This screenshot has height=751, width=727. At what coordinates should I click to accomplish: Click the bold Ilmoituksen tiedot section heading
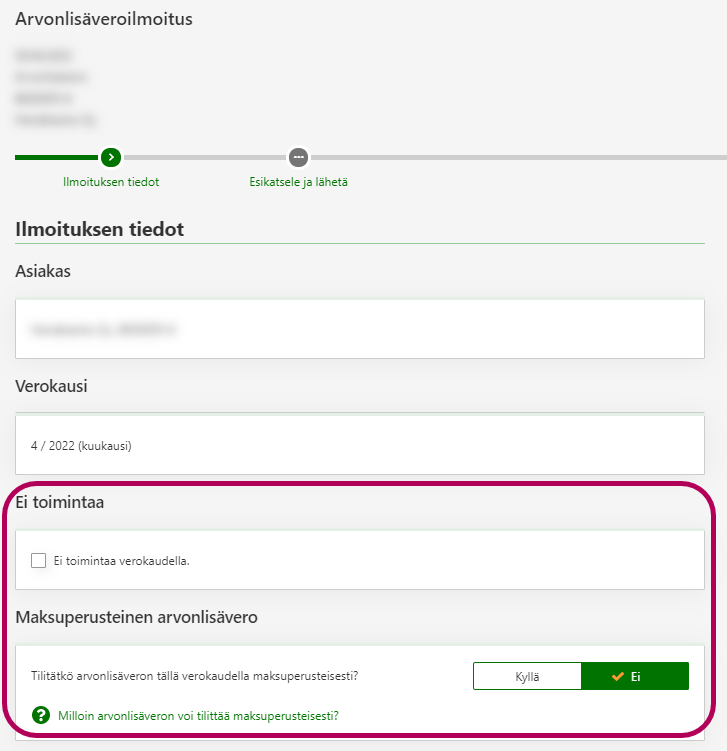point(100,229)
